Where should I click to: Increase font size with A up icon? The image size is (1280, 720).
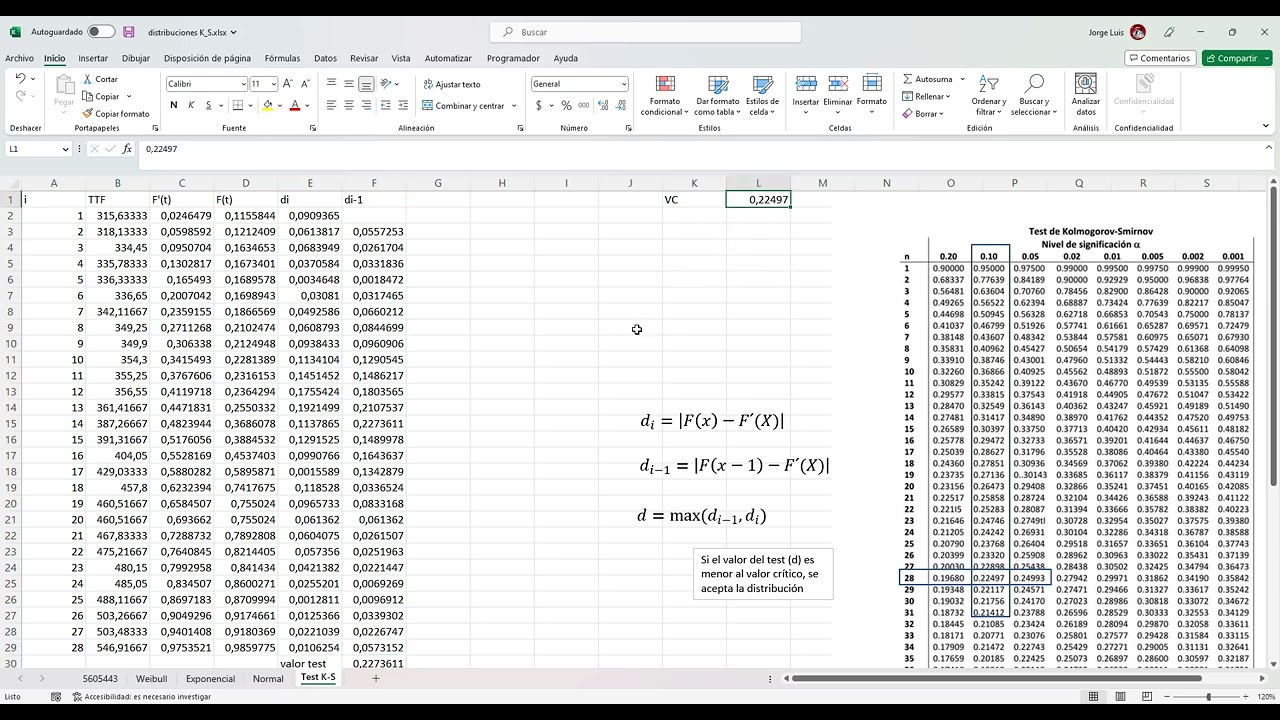pos(288,84)
